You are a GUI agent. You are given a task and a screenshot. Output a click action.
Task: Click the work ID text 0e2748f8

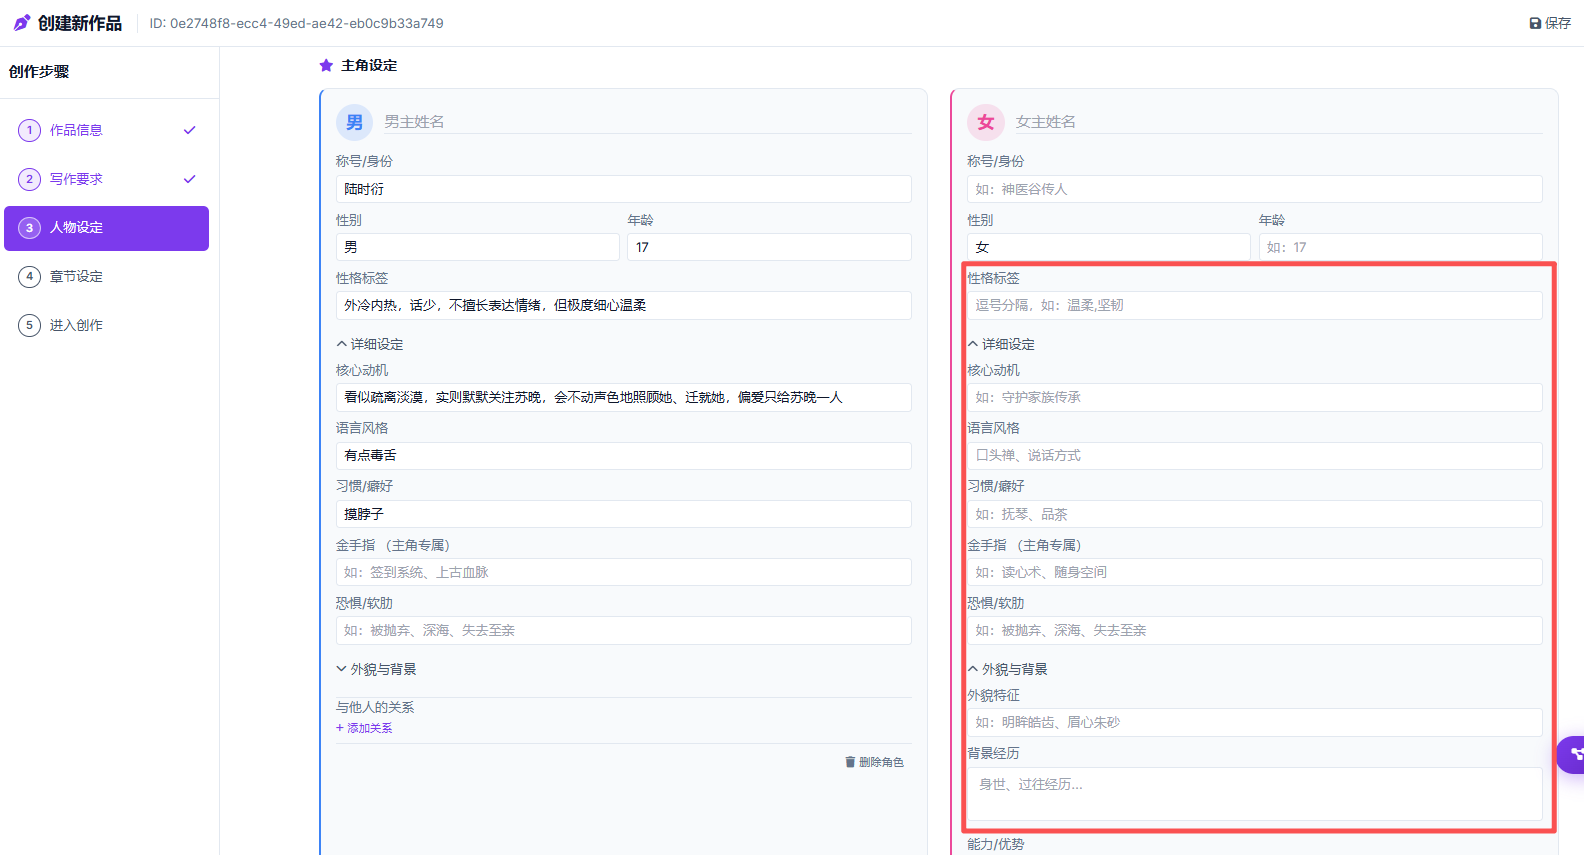(x=296, y=23)
